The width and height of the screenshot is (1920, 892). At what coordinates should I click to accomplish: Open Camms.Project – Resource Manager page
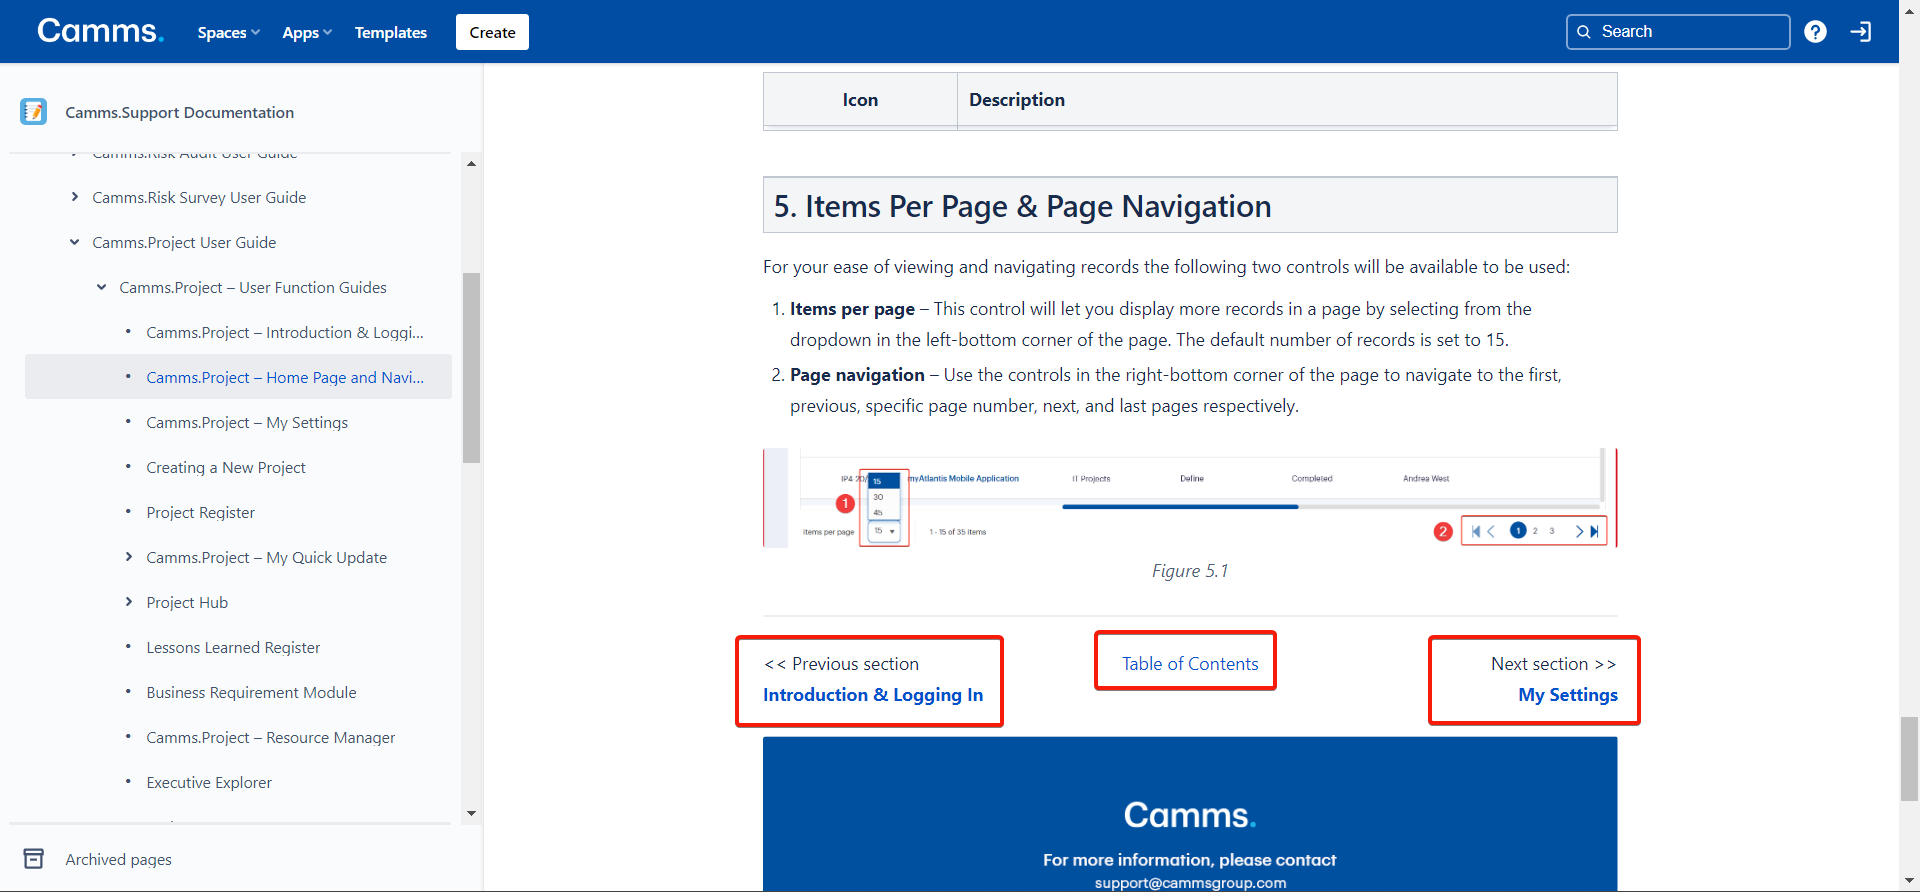tap(270, 737)
